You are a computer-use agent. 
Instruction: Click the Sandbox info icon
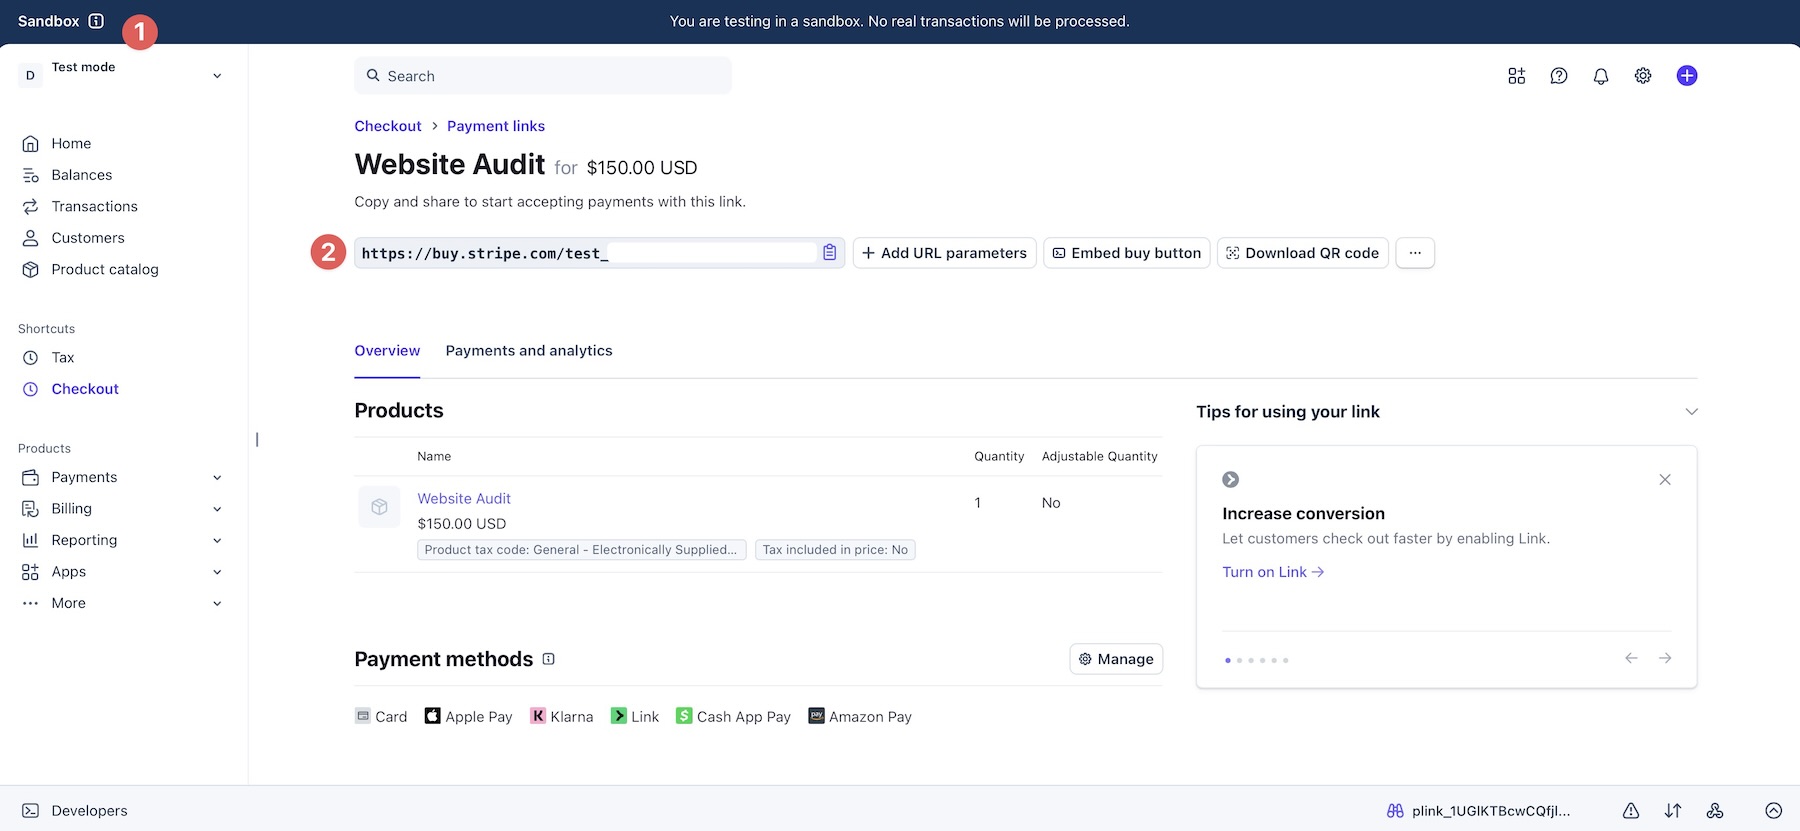point(96,21)
